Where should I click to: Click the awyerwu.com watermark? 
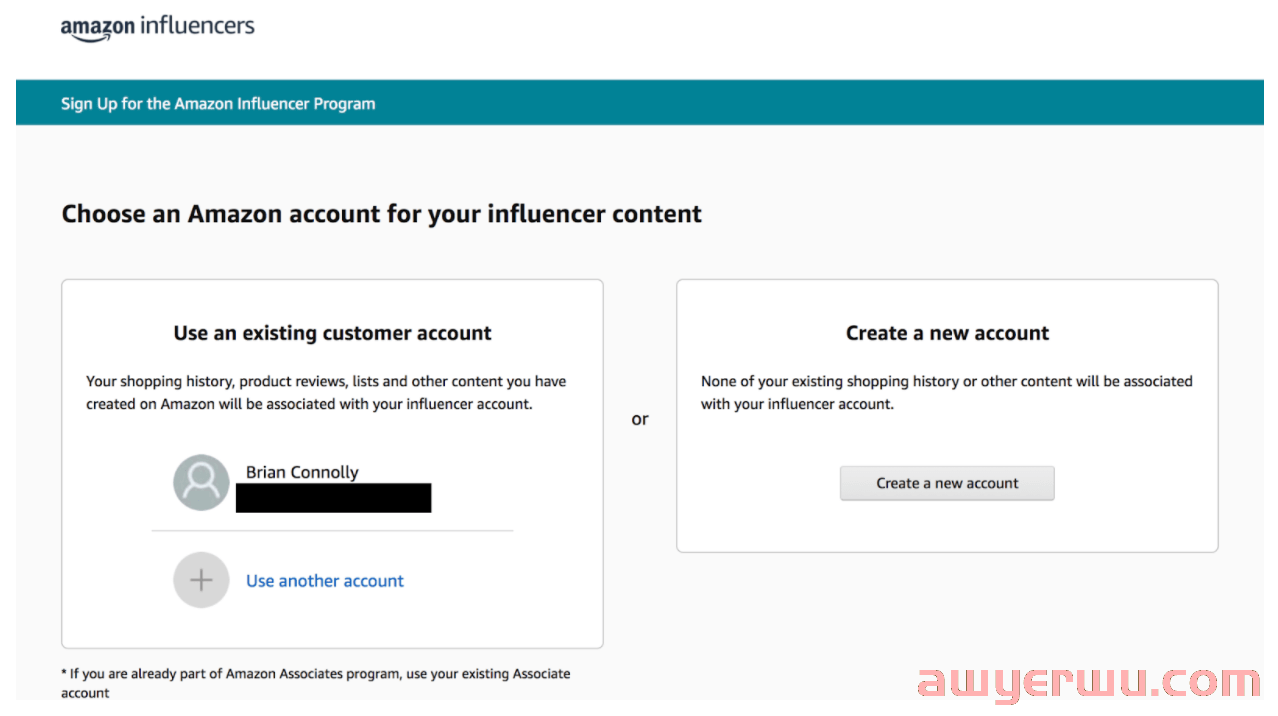coord(1088,681)
